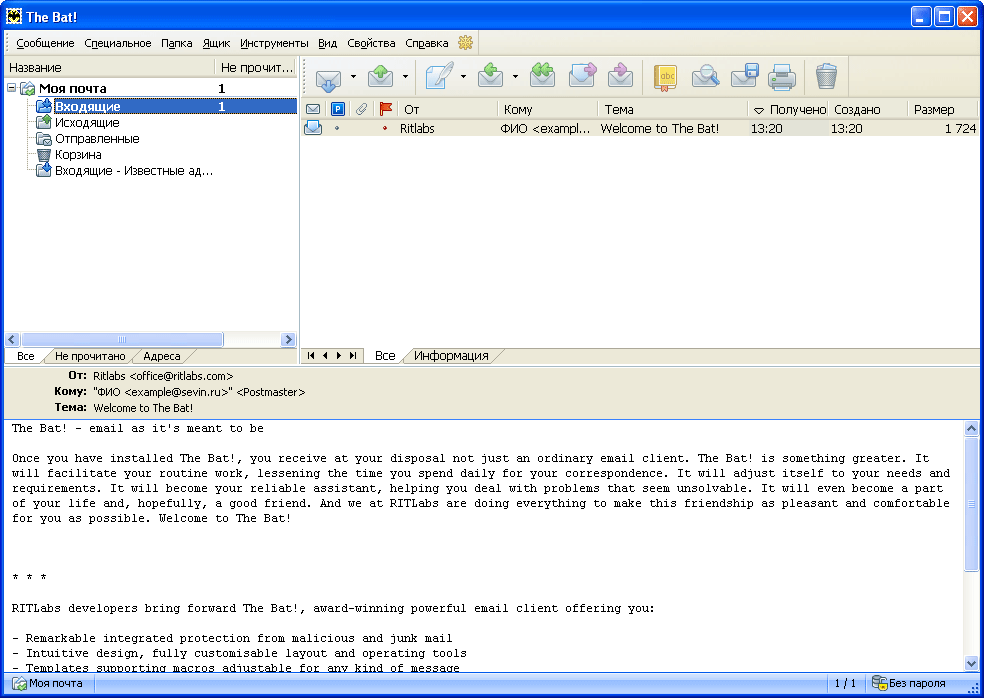The image size is (984, 698).
Task: Sort by Тема column header
Action: (673, 109)
